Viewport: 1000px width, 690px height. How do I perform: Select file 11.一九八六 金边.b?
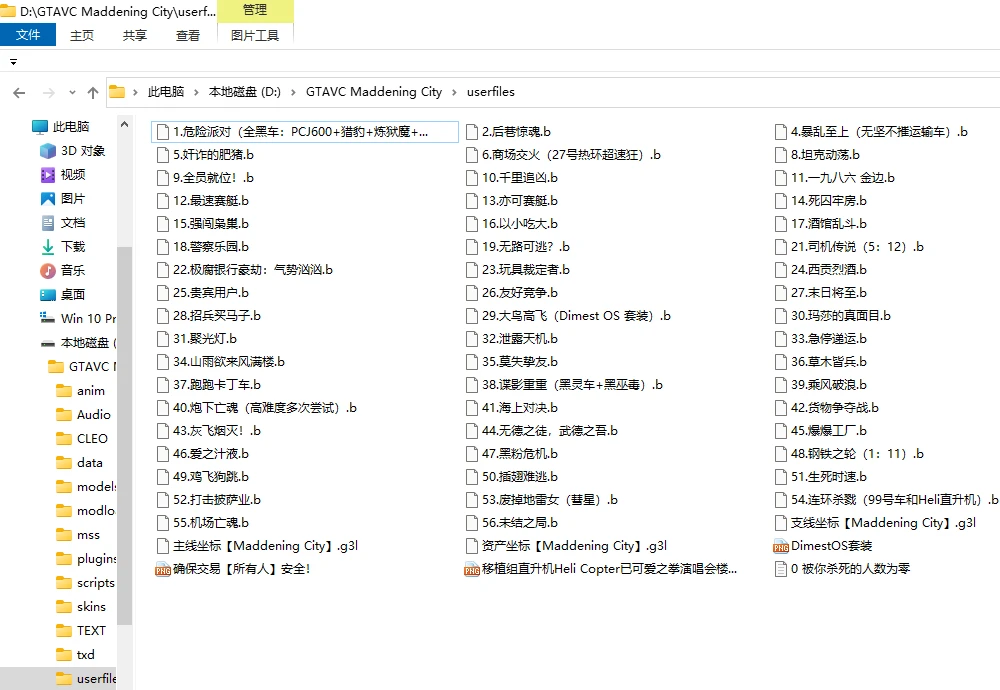point(834,178)
